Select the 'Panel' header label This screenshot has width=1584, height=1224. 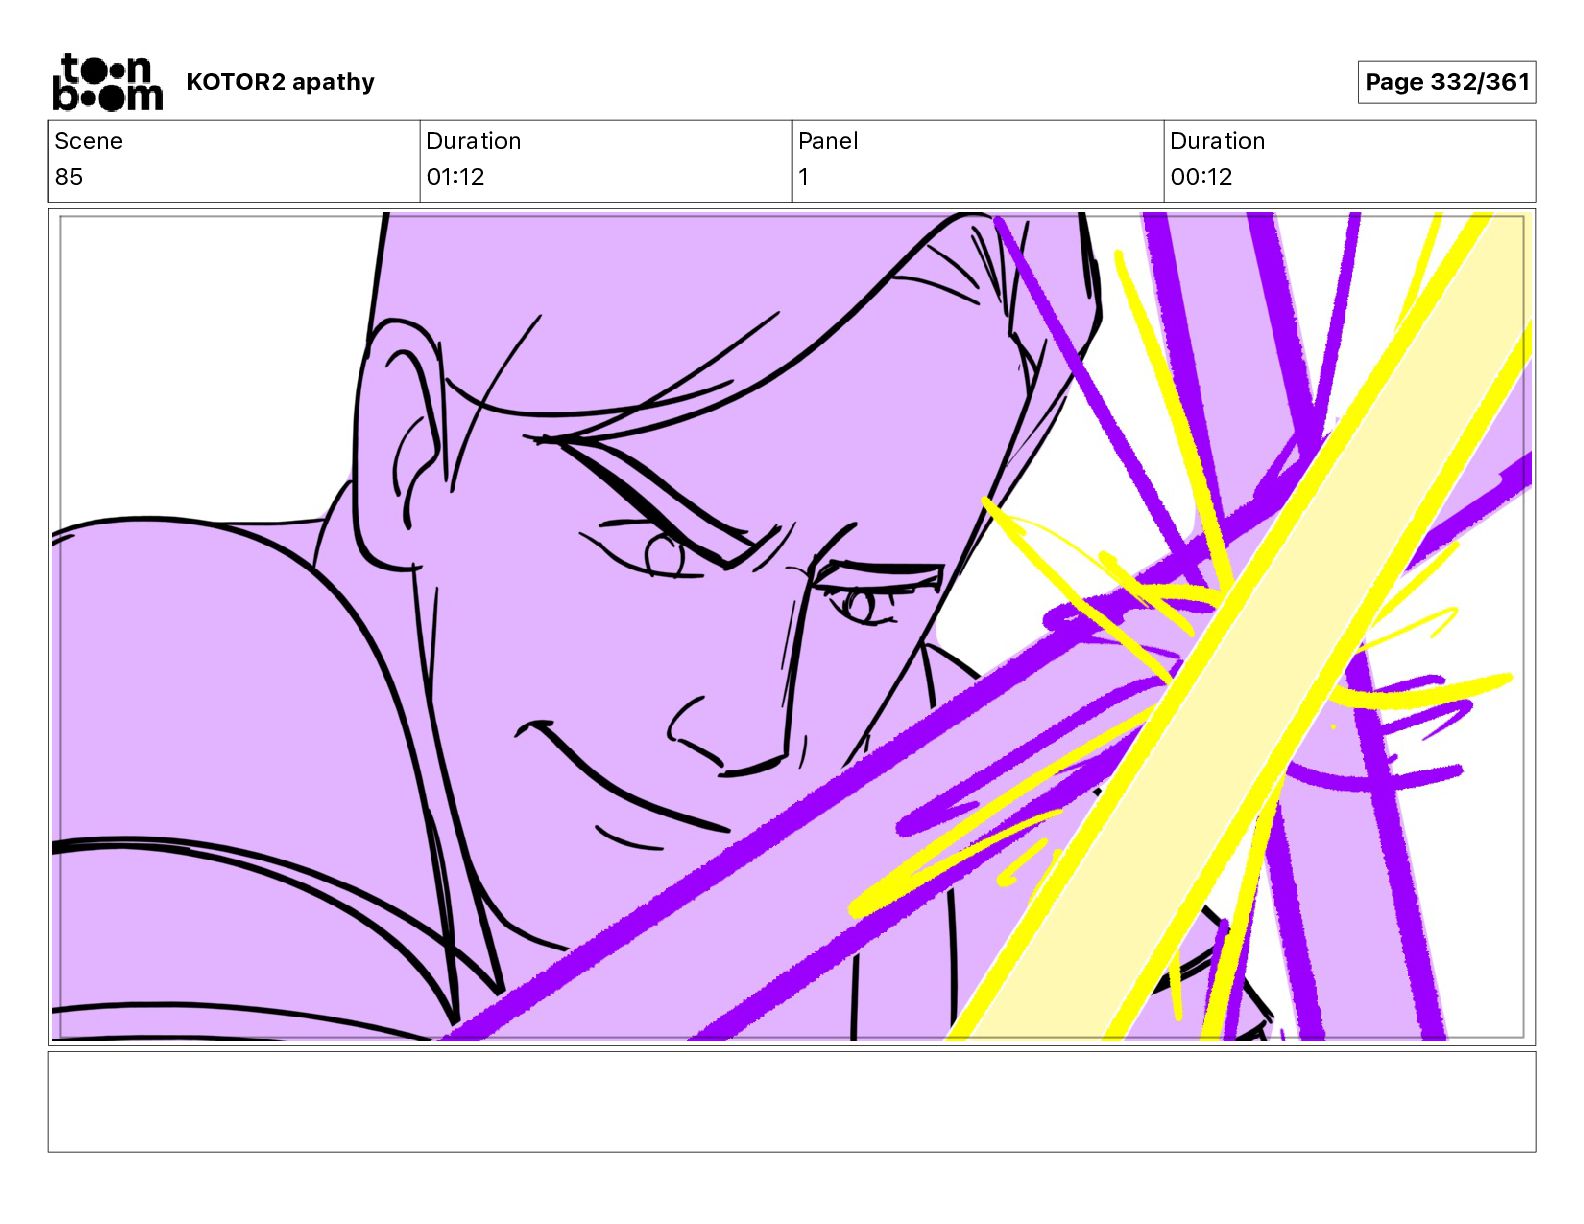pyautogui.click(x=828, y=141)
